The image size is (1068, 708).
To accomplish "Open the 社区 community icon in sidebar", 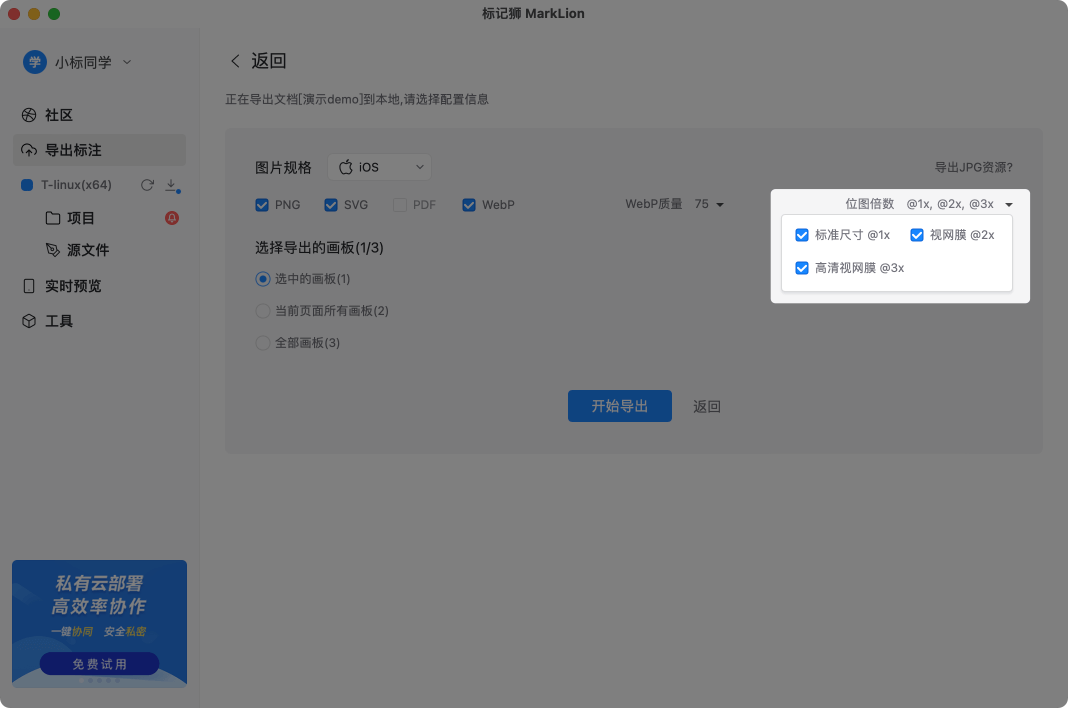I will click(29, 115).
